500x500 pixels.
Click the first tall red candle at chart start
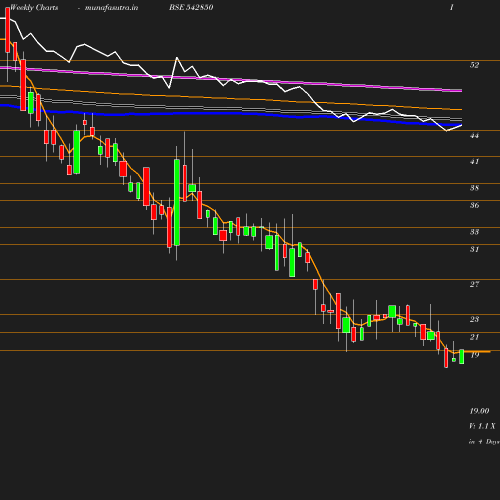point(8,30)
